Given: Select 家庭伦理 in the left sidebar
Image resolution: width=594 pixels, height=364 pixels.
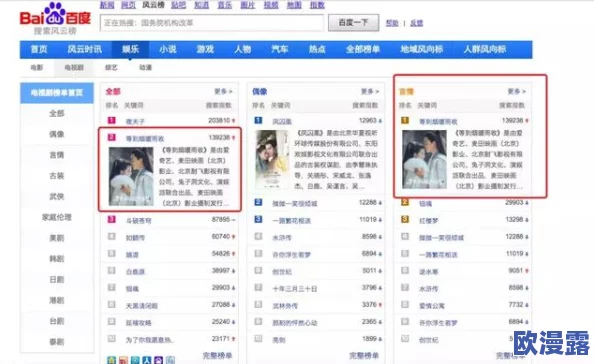Looking at the screenshot, I should click(x=57, y=217).
